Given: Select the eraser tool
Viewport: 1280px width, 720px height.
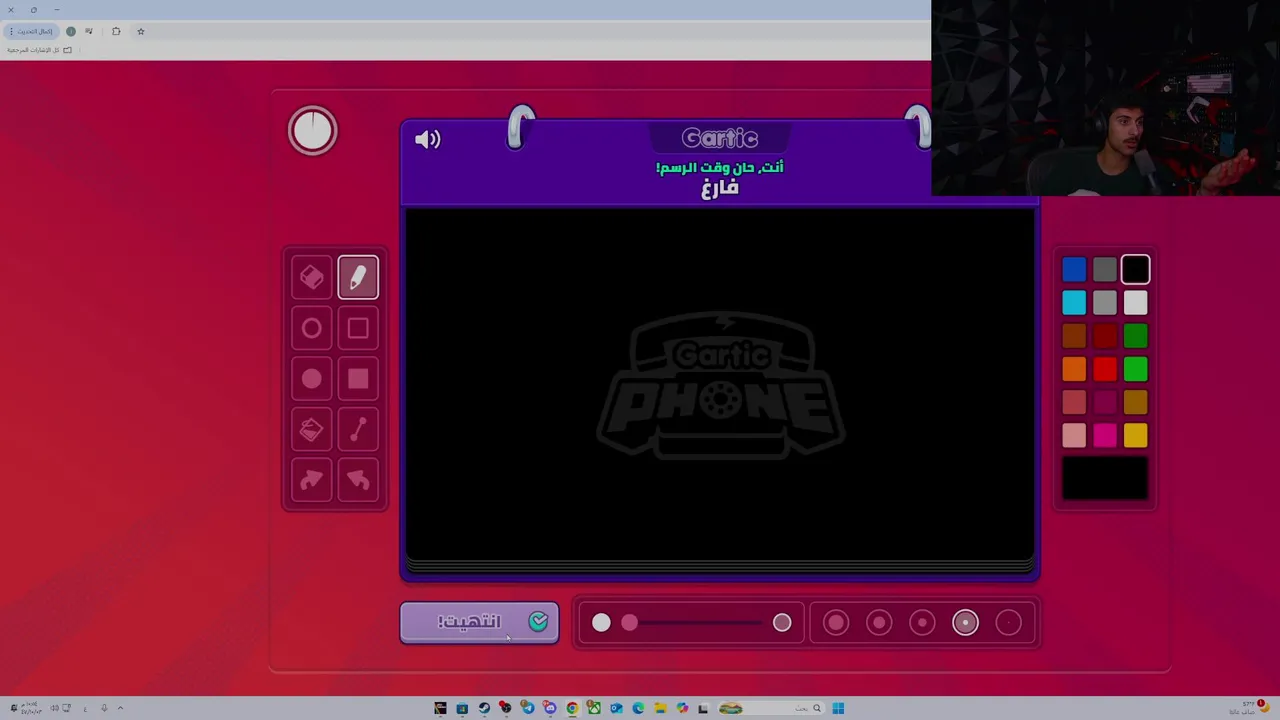Looking at the screenshot, I should point(312,278).
